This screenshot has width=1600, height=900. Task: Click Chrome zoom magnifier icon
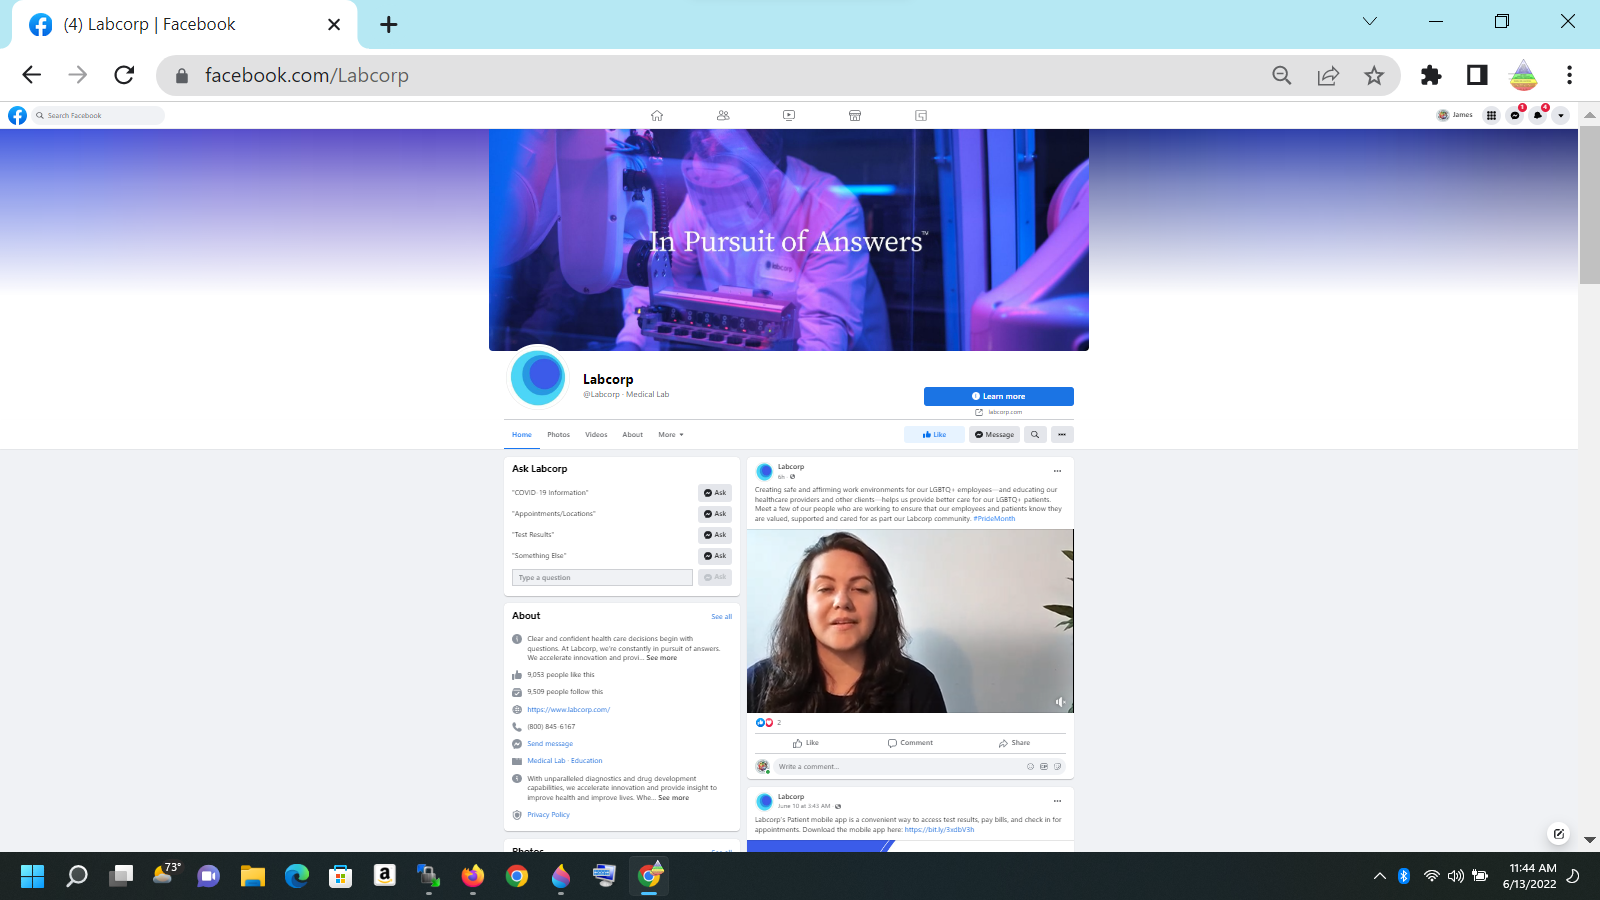pos(1282,75)
